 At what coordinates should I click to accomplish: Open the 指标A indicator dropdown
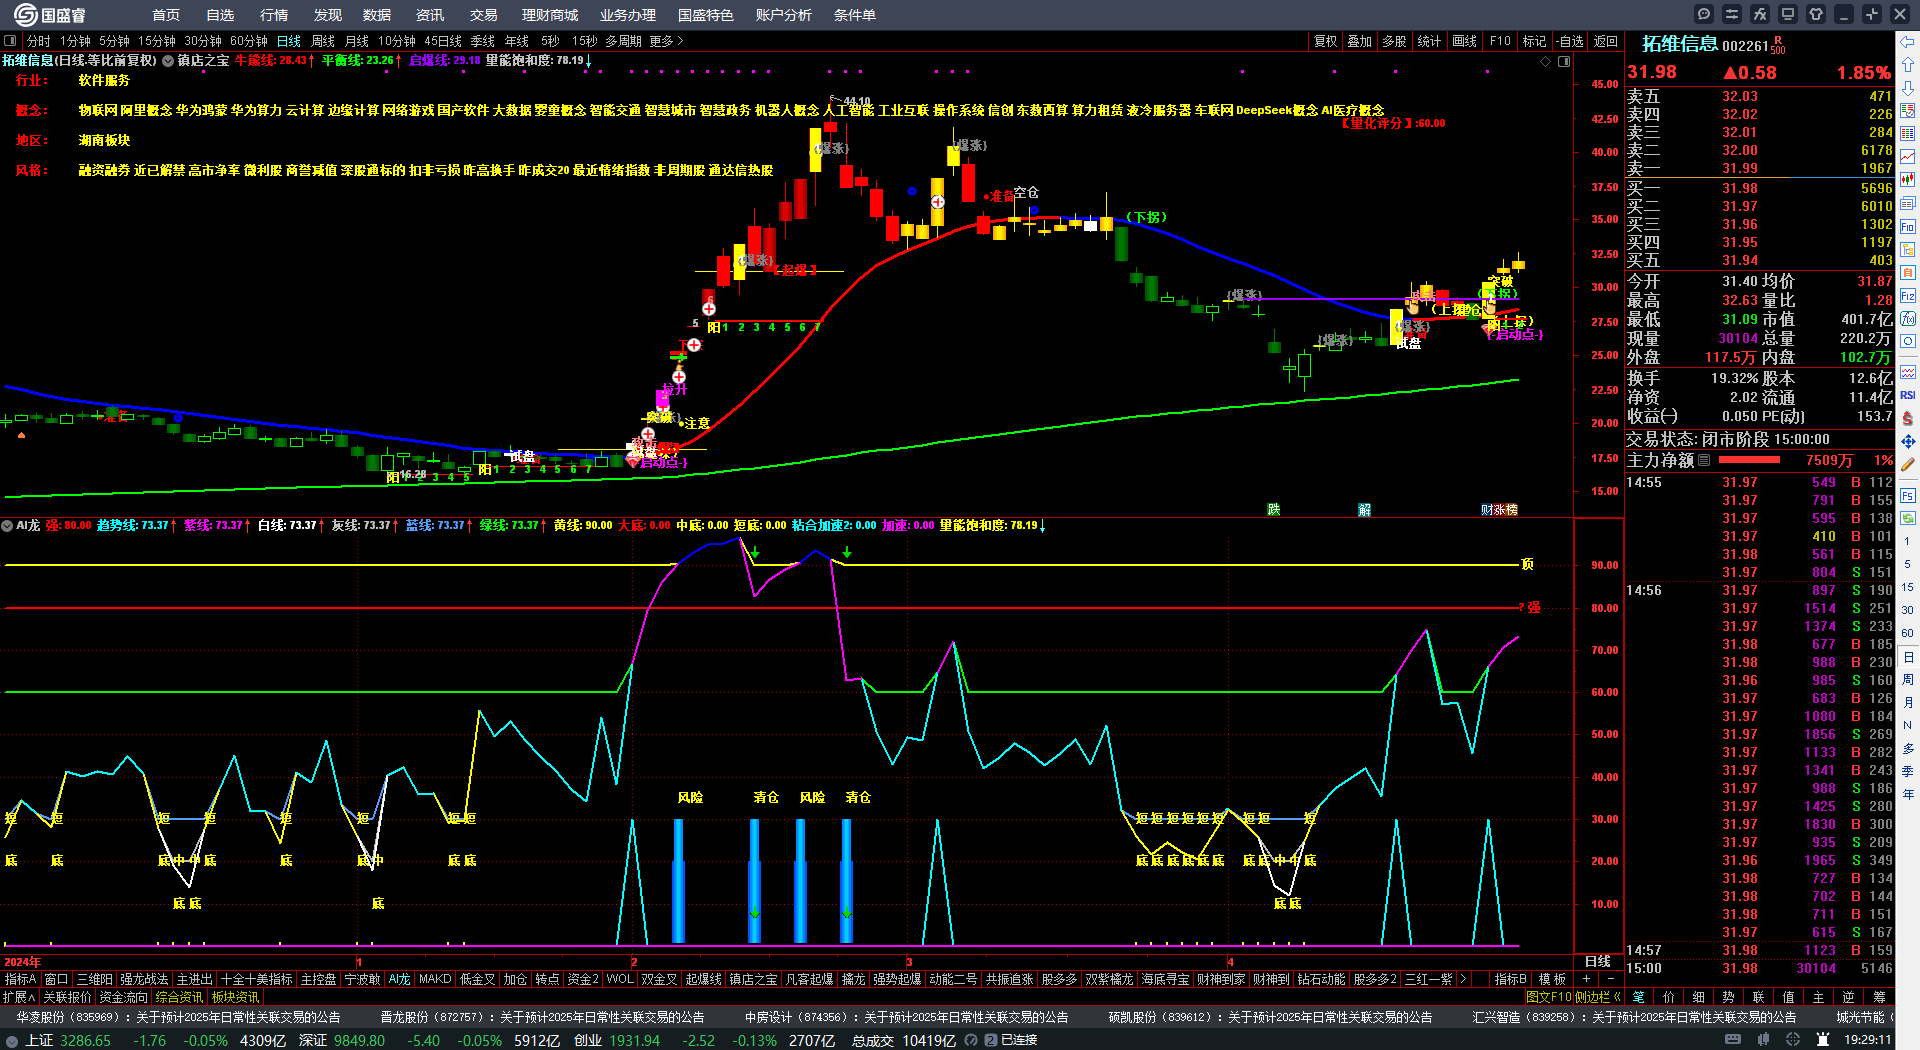[21, 979]
